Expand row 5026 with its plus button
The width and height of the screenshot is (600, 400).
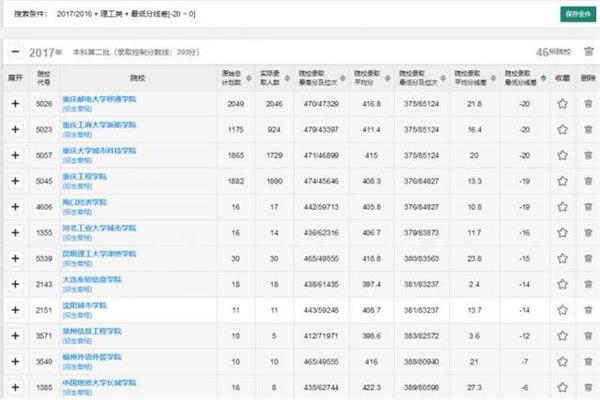(x=15, y=104)
